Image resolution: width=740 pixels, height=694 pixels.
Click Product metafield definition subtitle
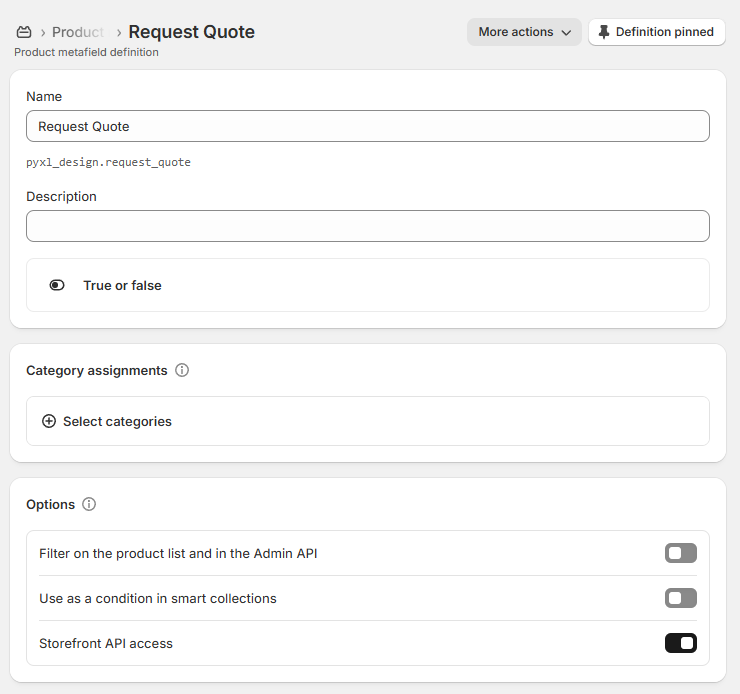coord(86,52)
